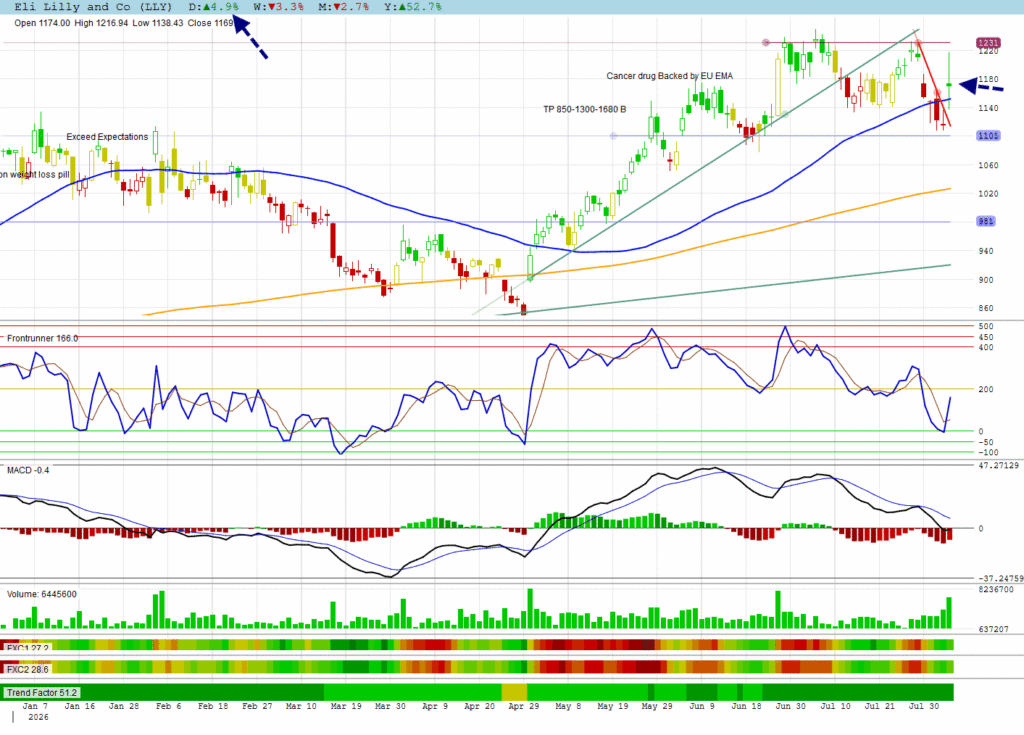The image size is (1024, 735).
Task: Select the monthly change M: 2.7% value
Action: pos(344,7)
